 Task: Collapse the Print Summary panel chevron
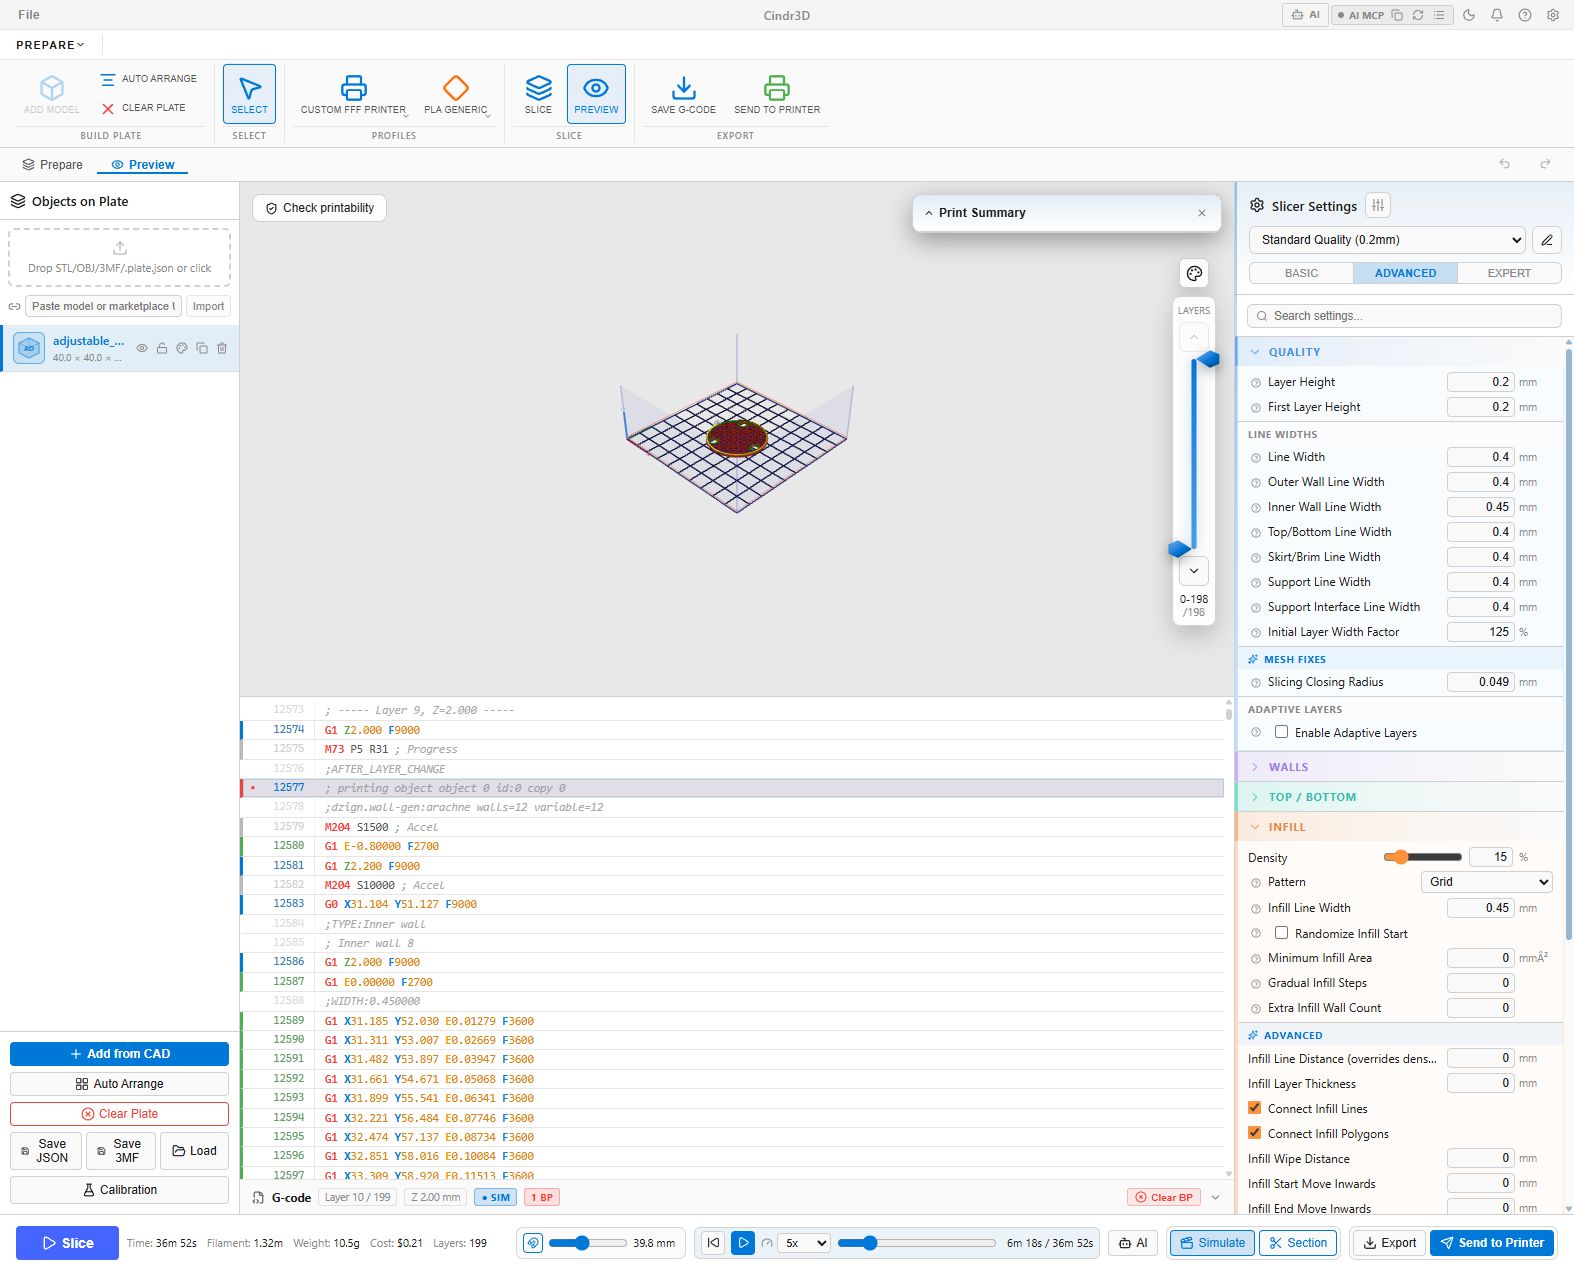929,213
